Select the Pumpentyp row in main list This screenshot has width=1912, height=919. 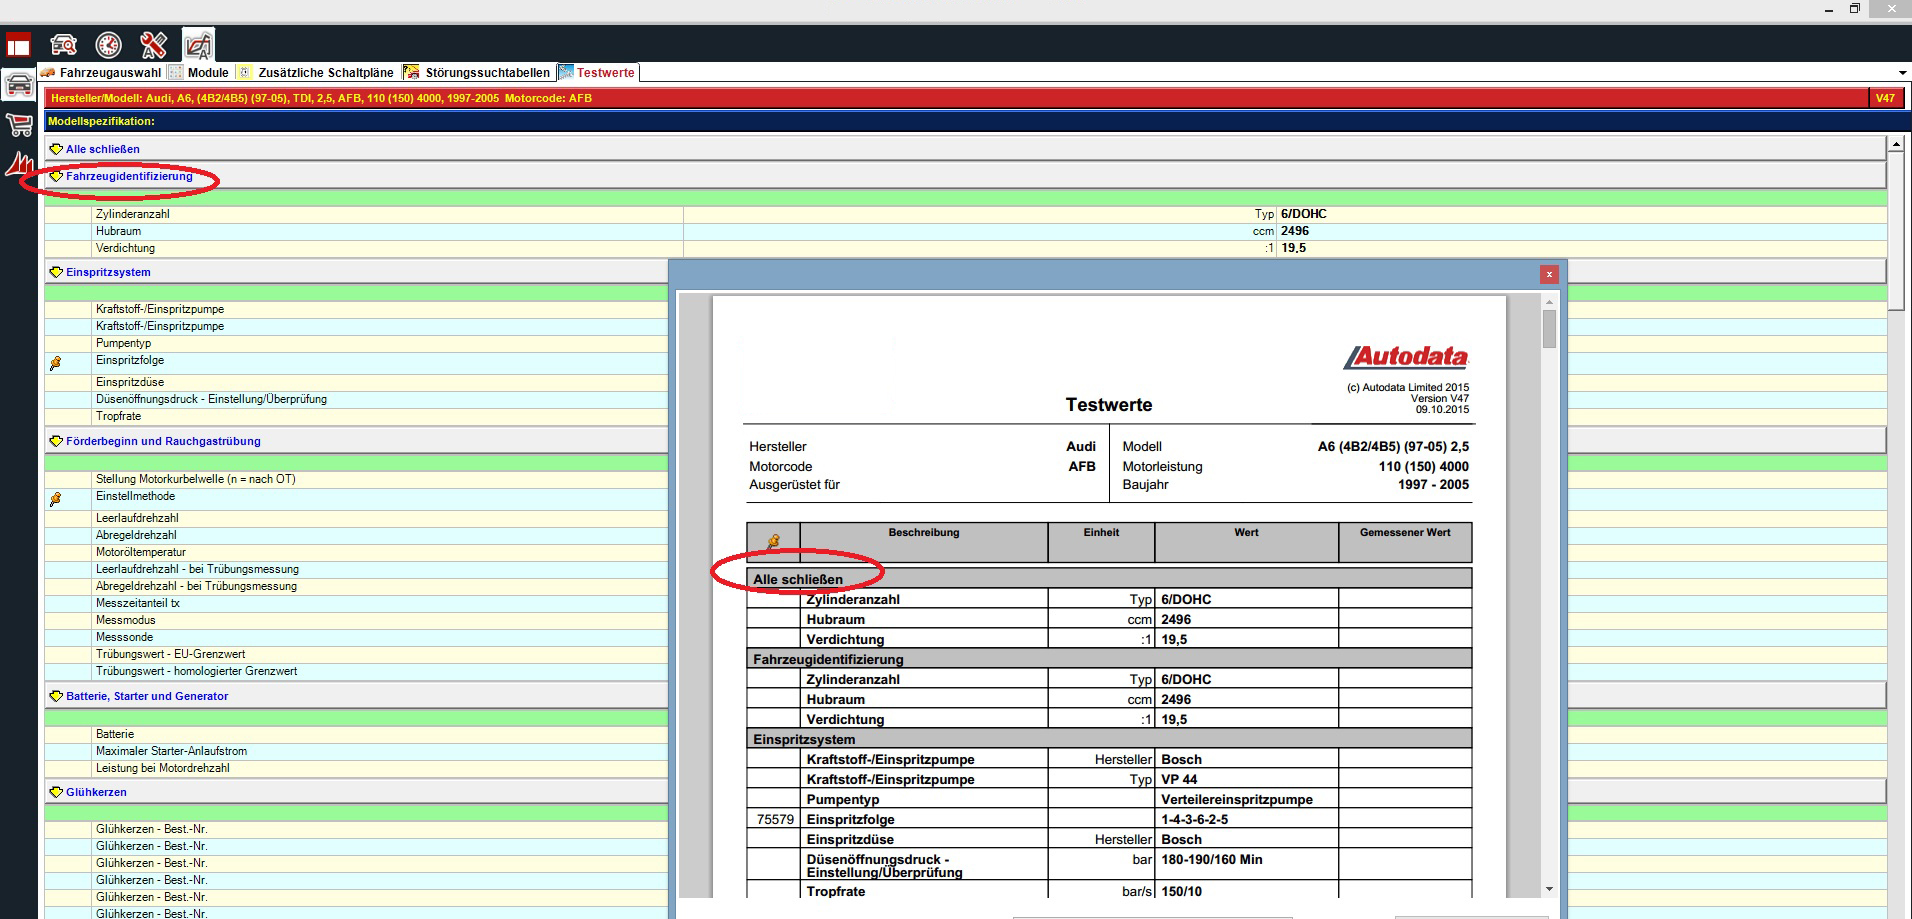point(356,343)
